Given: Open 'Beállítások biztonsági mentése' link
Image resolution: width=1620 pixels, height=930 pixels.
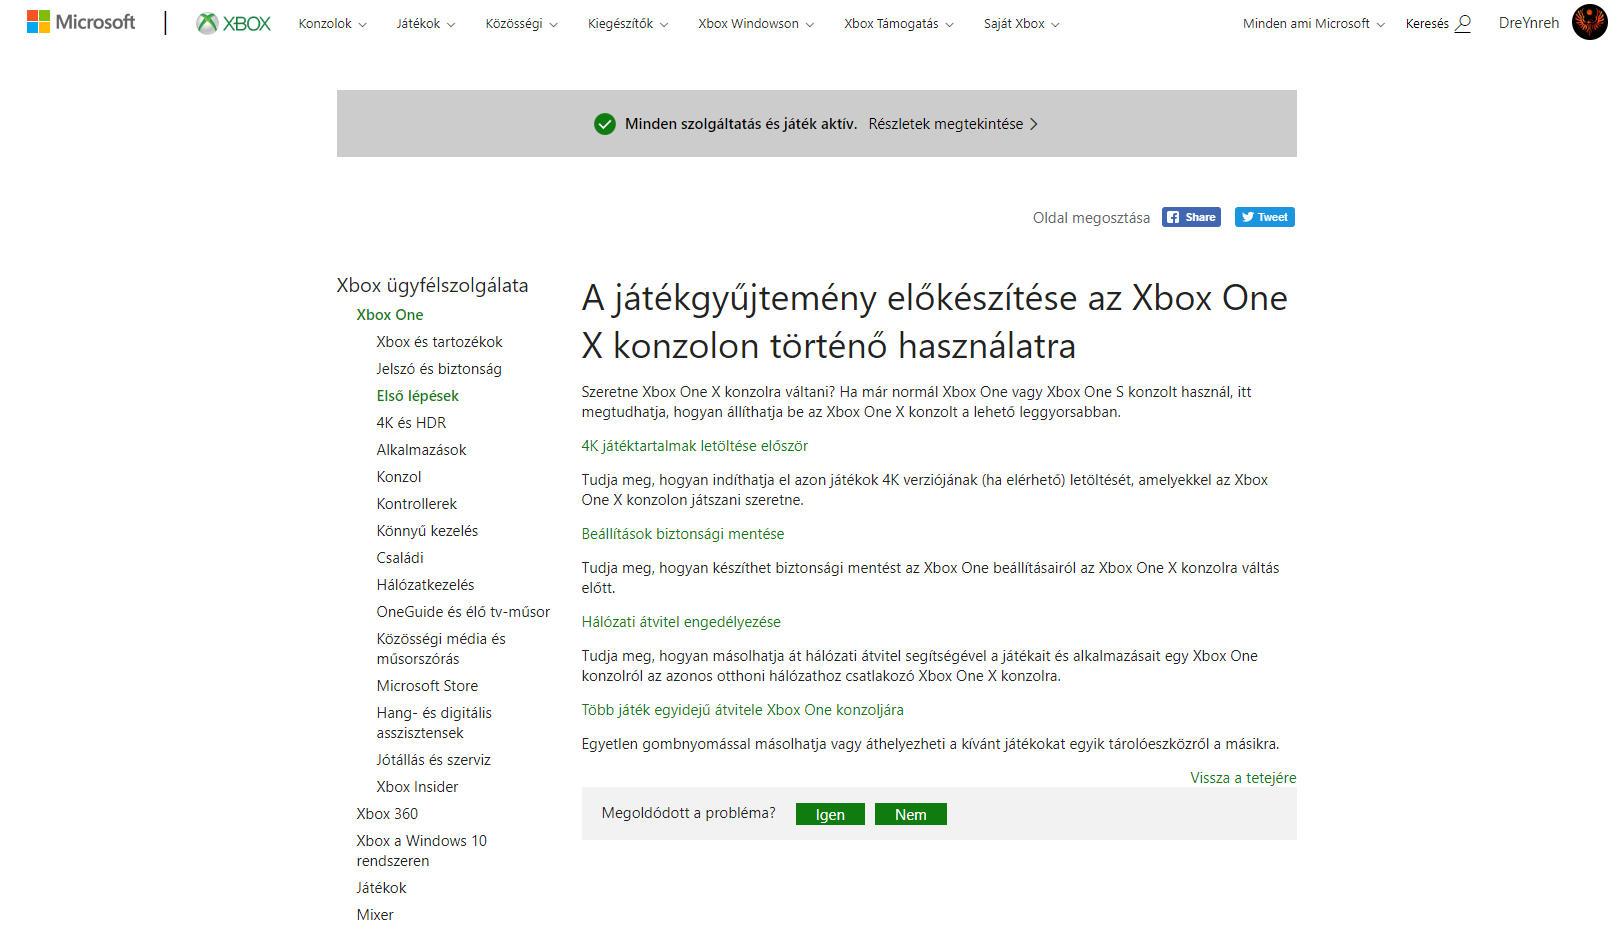Looking at the screenshot, I should click(x=683, y=534).
